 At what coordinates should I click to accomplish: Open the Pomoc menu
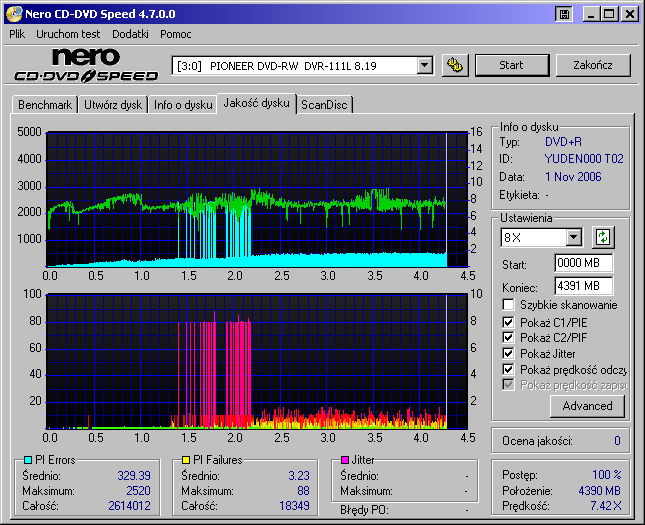point(176,34)
